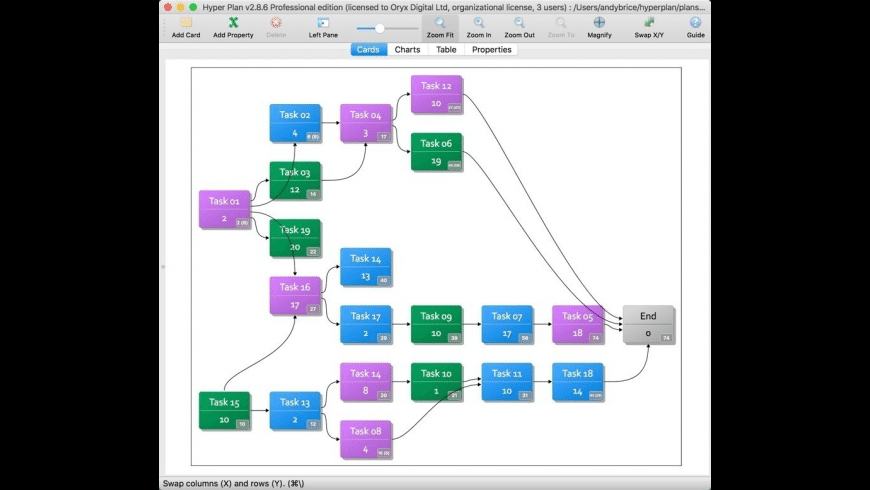Image resolution: width=870 pixels, height=490 pixels.
Task: Click the Zoom In icon
Action: [x=479, y=23]
